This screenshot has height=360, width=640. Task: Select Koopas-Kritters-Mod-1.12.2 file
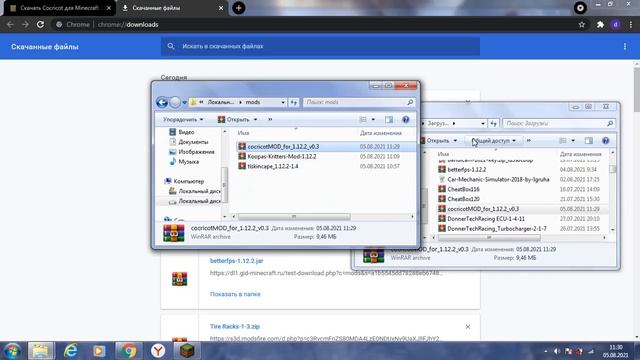click(x=281, y=156)
